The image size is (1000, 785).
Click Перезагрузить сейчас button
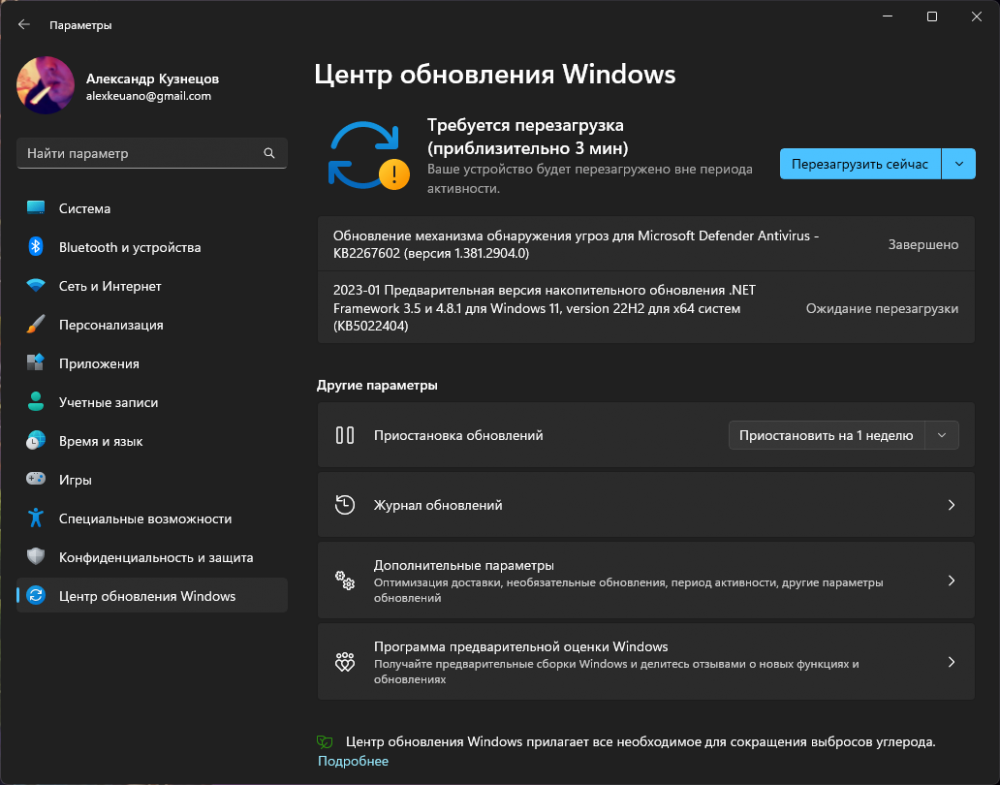860,164
